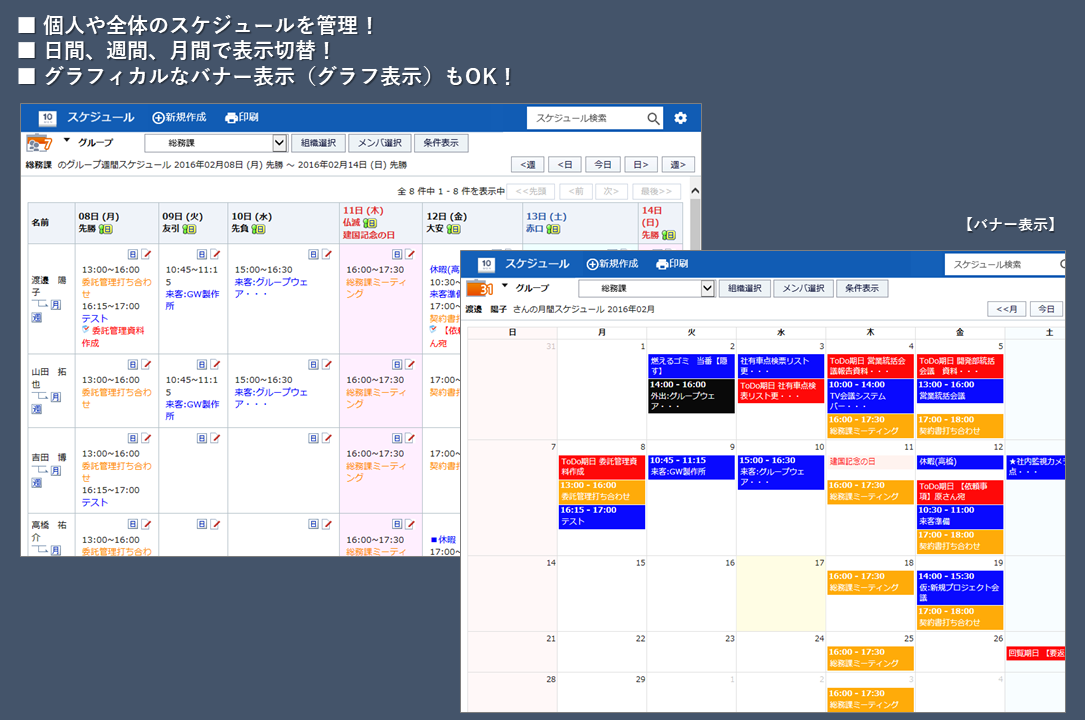Open the テスト event link for 吉田
This screenshot has width=1085, height=720.
[x=95, y=503]
